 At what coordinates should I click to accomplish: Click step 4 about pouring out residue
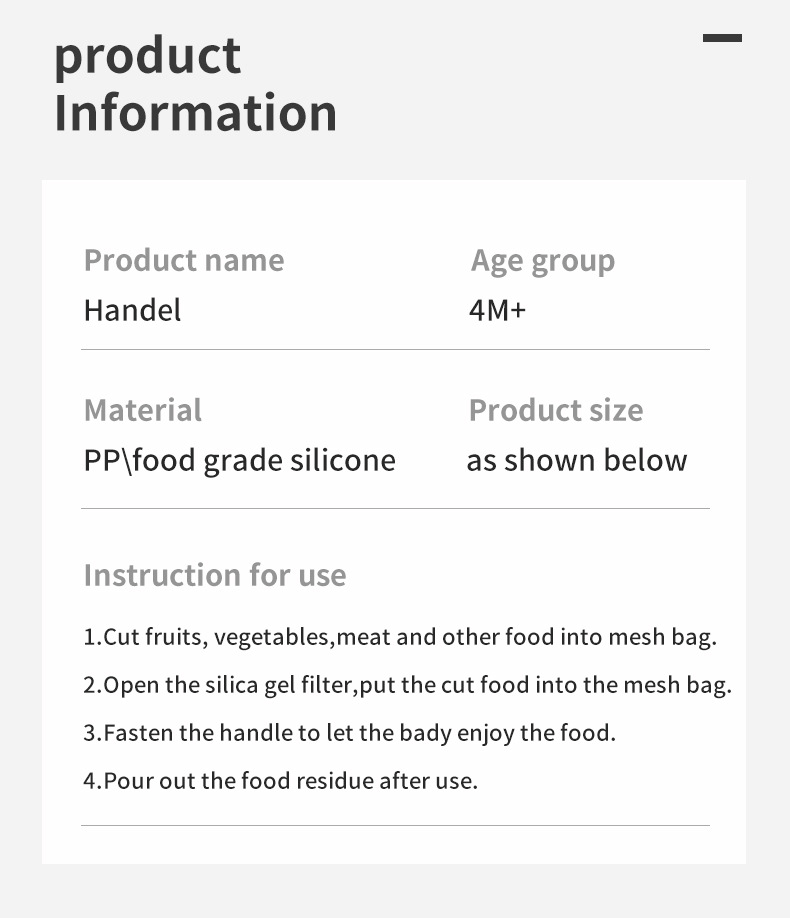(x=280, y=781)
